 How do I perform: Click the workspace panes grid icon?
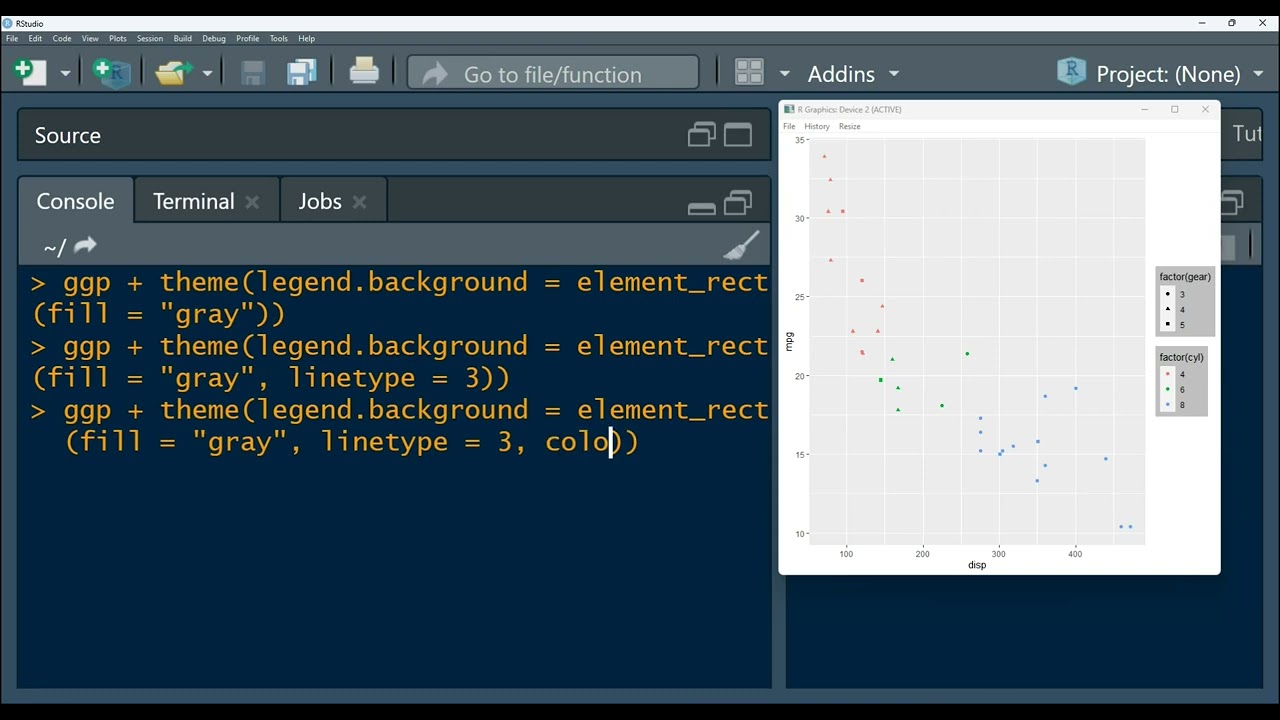click(749, 72)
